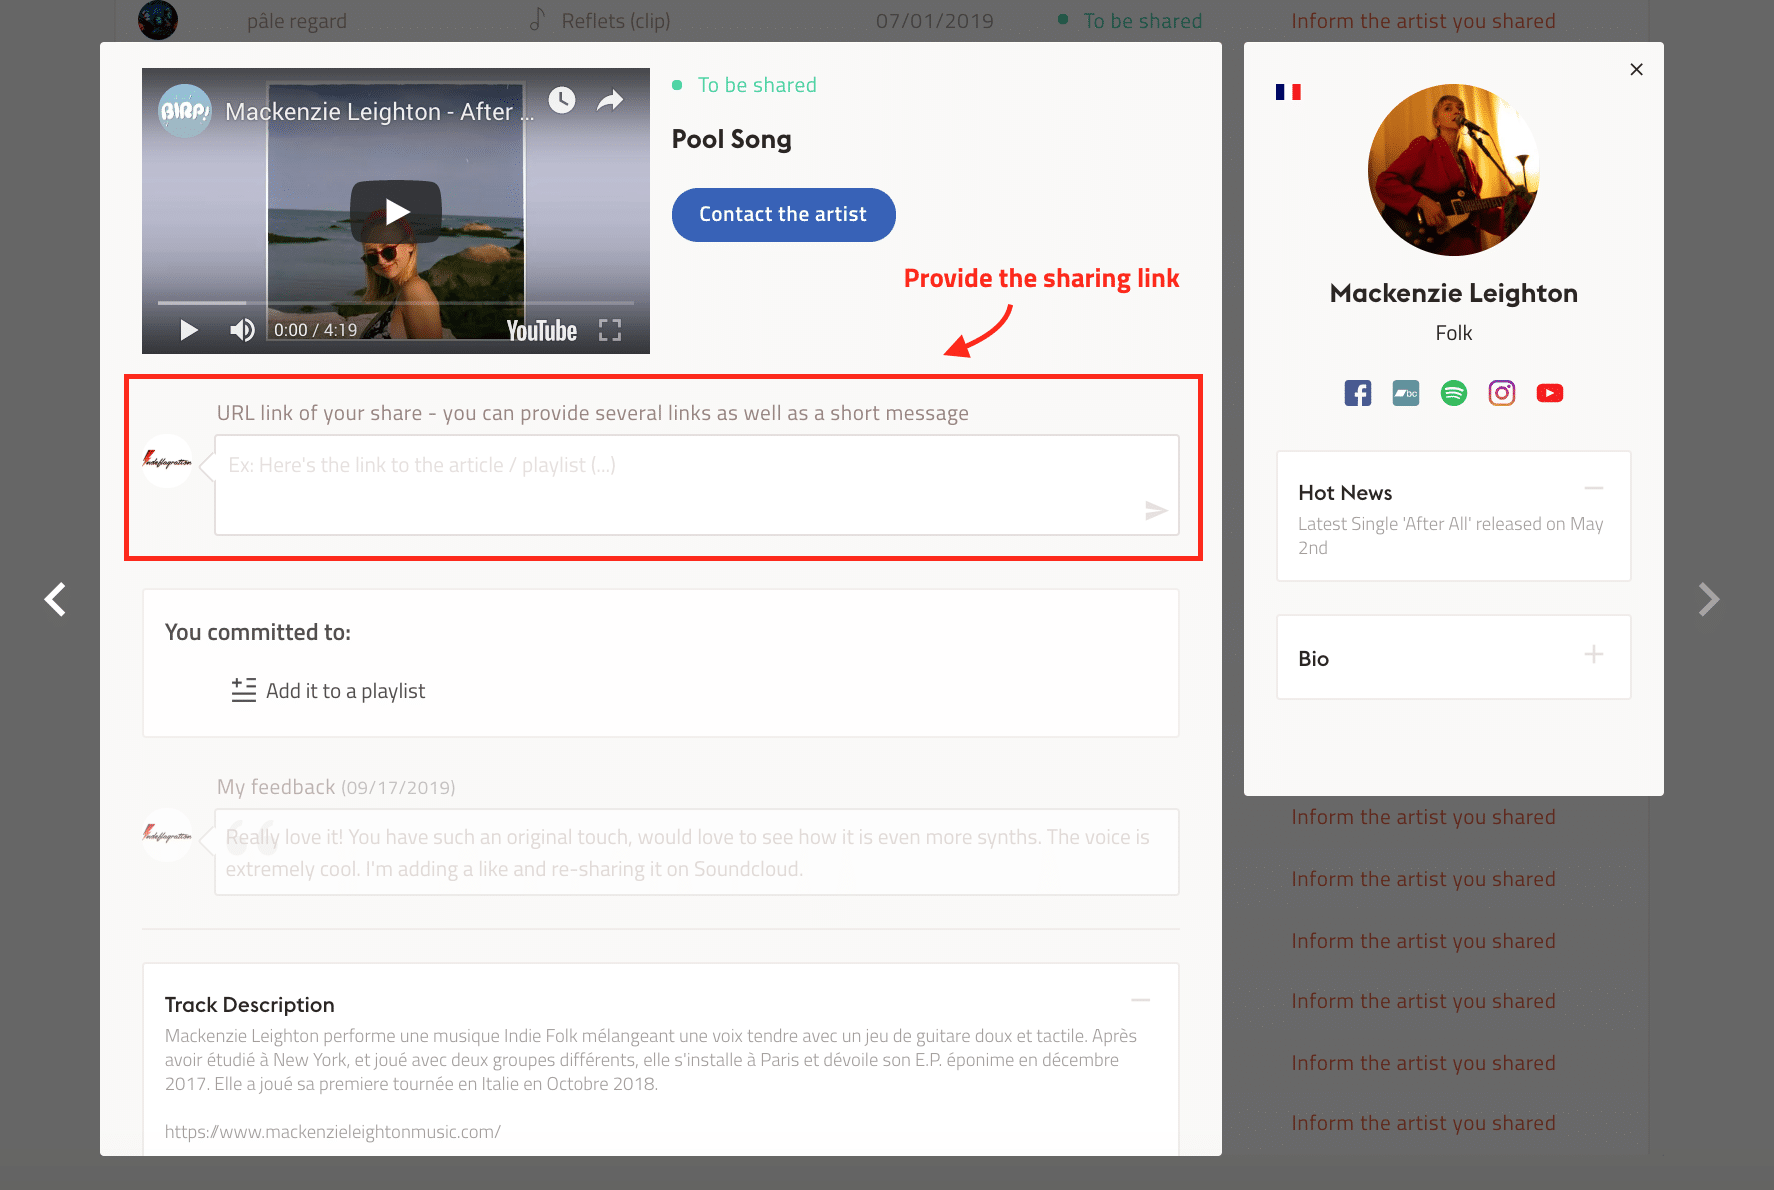Click the 'You committed to:' heading
Screen dimensions: 1774x1190
[x=258, y=632]
